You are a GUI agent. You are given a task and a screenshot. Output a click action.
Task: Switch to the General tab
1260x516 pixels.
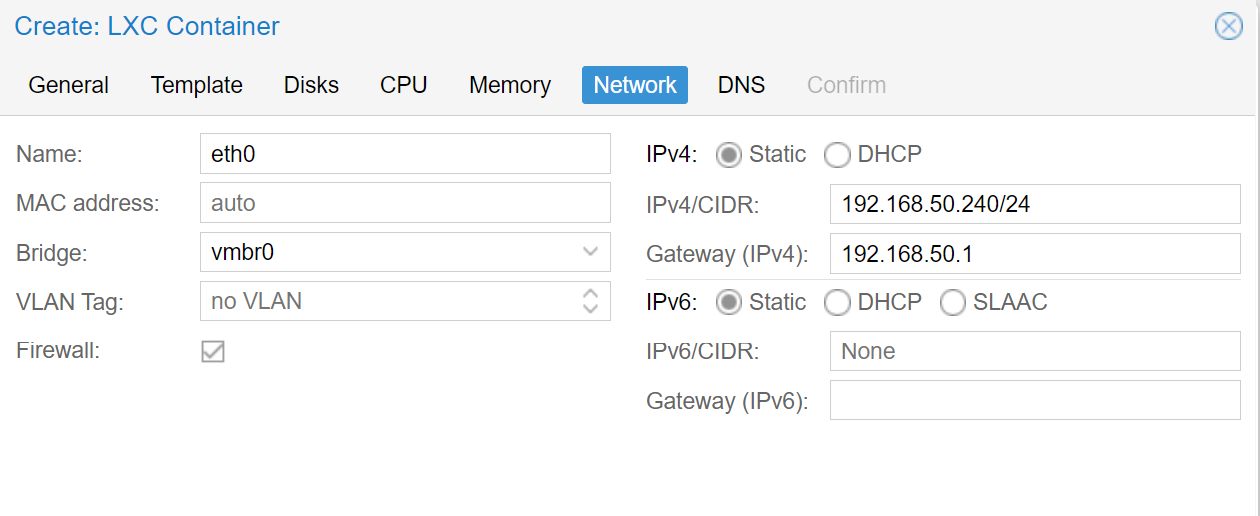[x=69, y=85]
